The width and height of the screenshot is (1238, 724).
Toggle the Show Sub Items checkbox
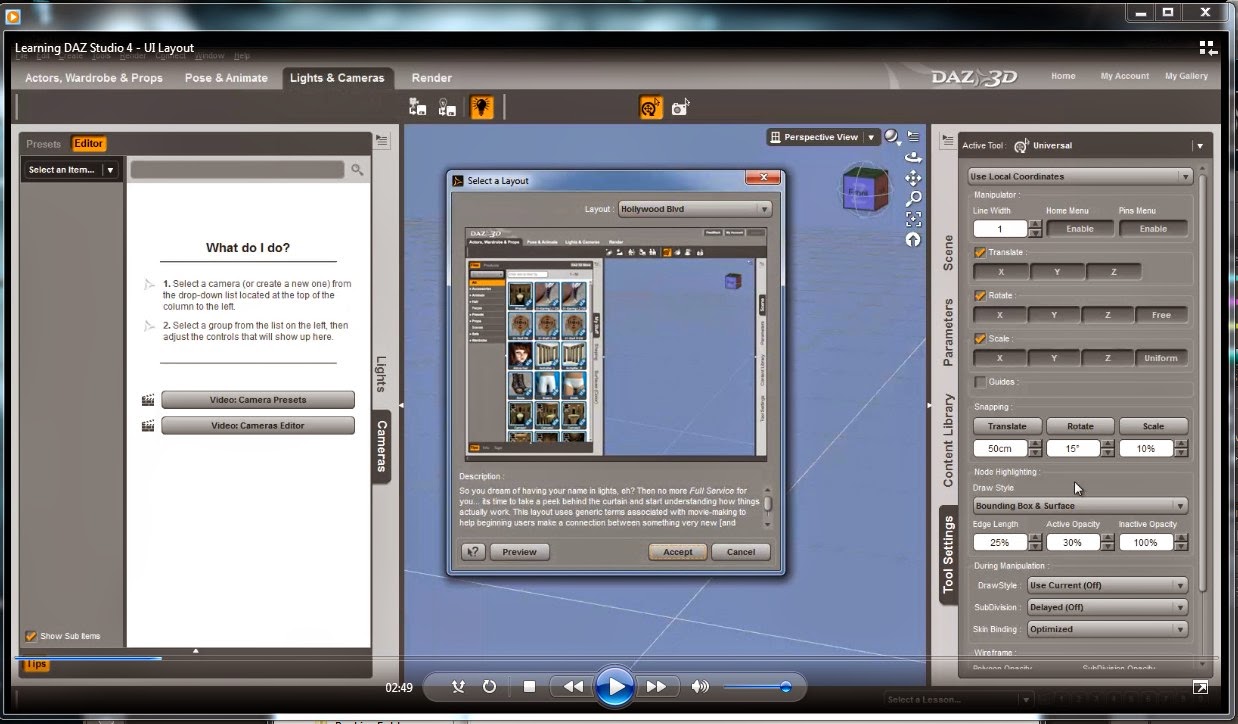(31, 636)
